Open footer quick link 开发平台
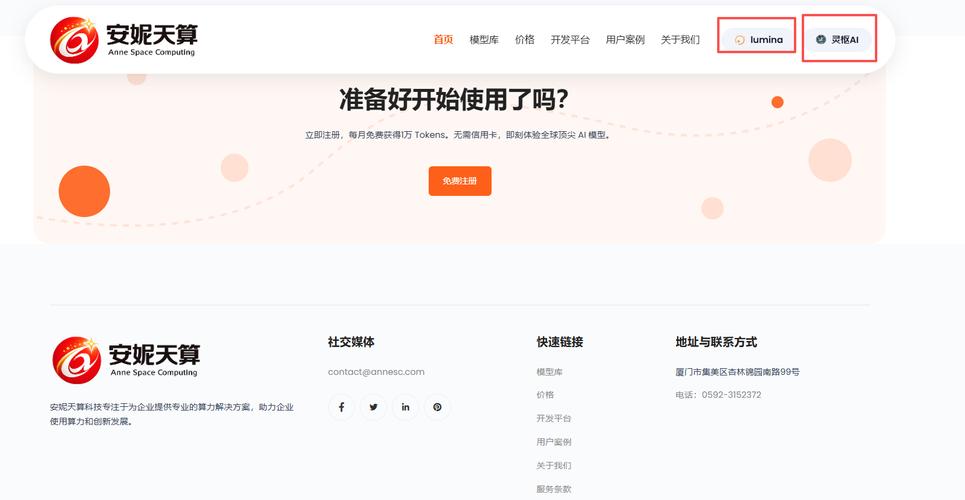The width and height of the screenshot is (965, 500). click(554, 418)
